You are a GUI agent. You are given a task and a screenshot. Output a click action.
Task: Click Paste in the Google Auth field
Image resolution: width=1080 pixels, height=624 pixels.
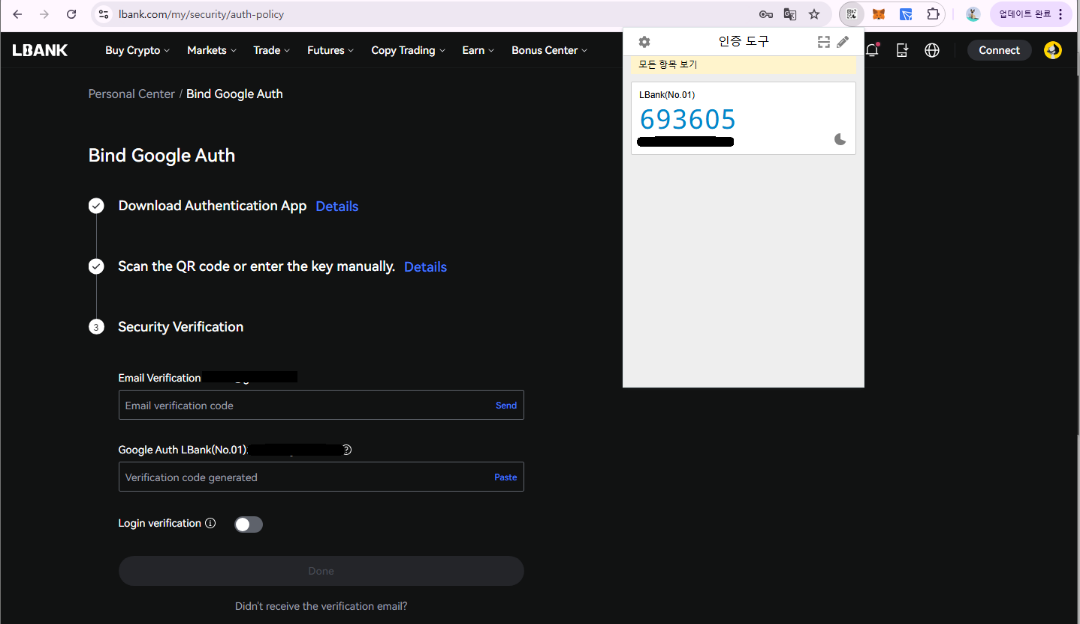tap(506, 477)
